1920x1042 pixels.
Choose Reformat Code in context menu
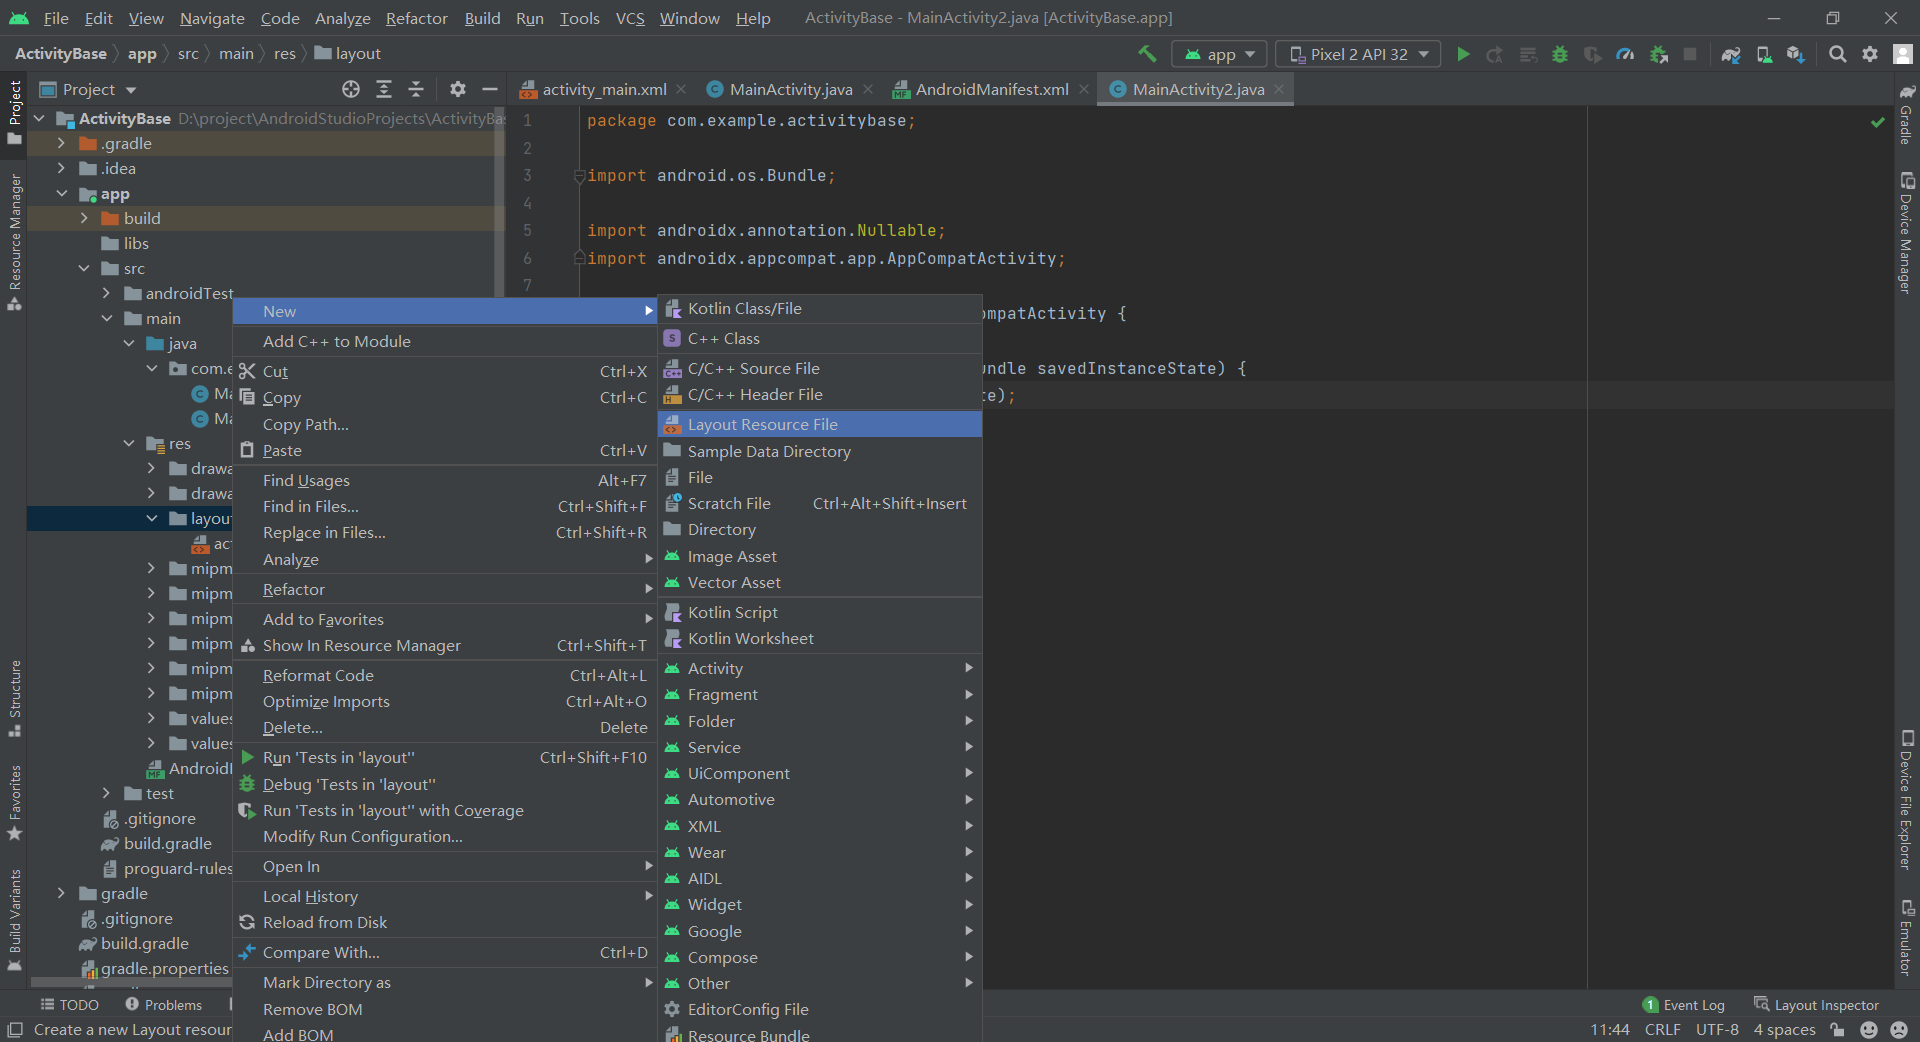[x=445, y=675]
